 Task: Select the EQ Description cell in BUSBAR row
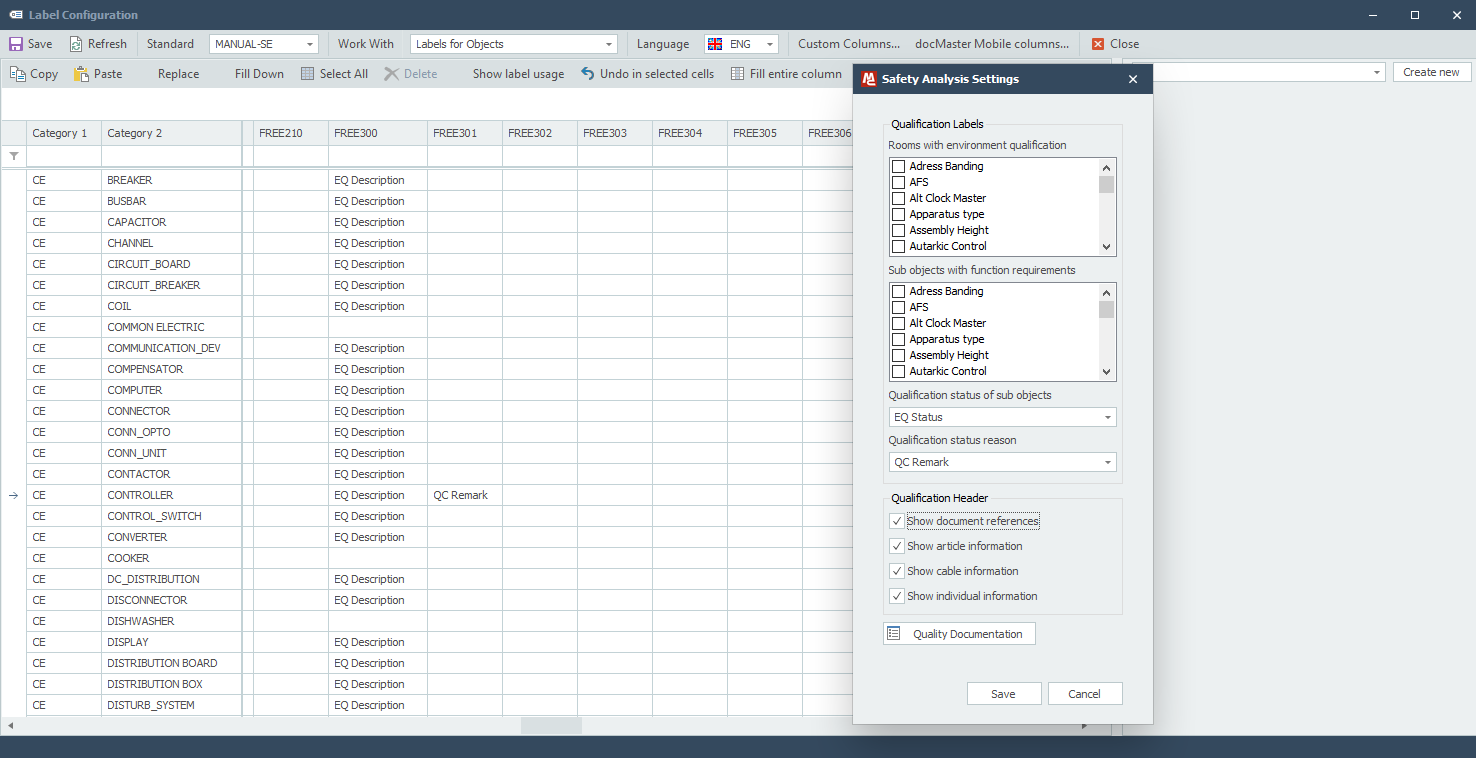(378, 201)
